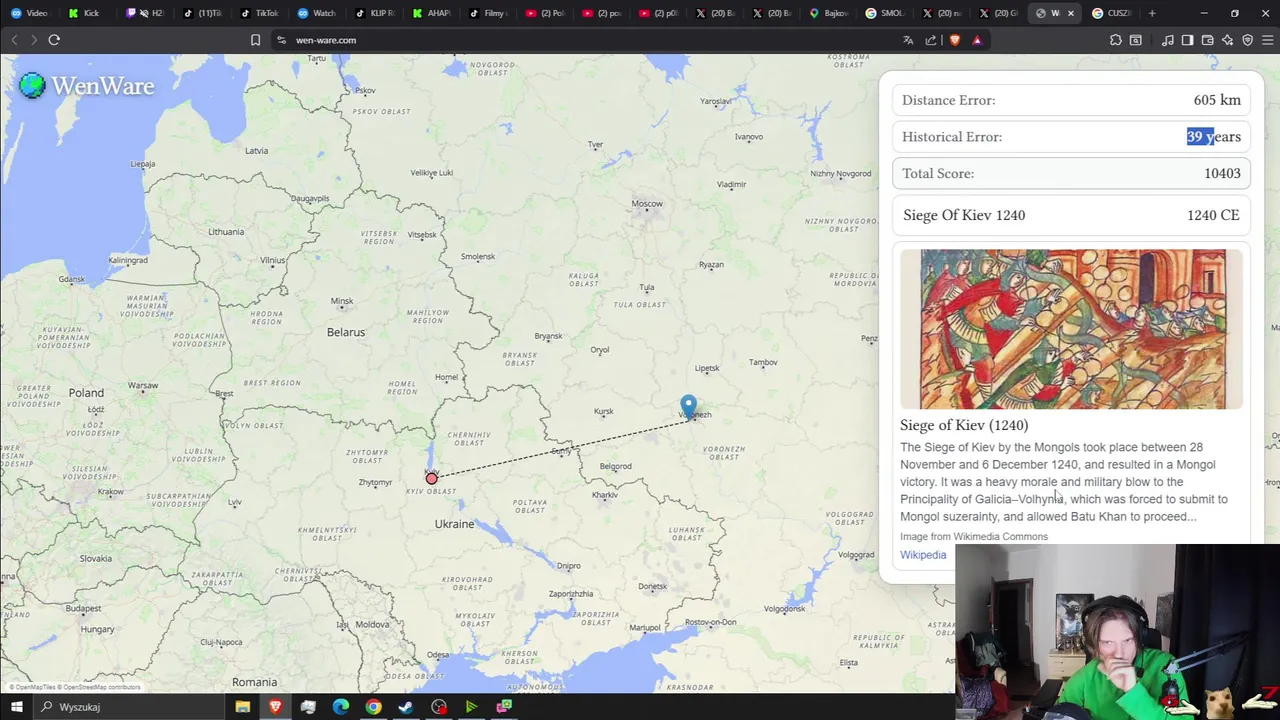Click the blue guess pin near Voronezh
Screen dimensions: 1280x720
688,407
